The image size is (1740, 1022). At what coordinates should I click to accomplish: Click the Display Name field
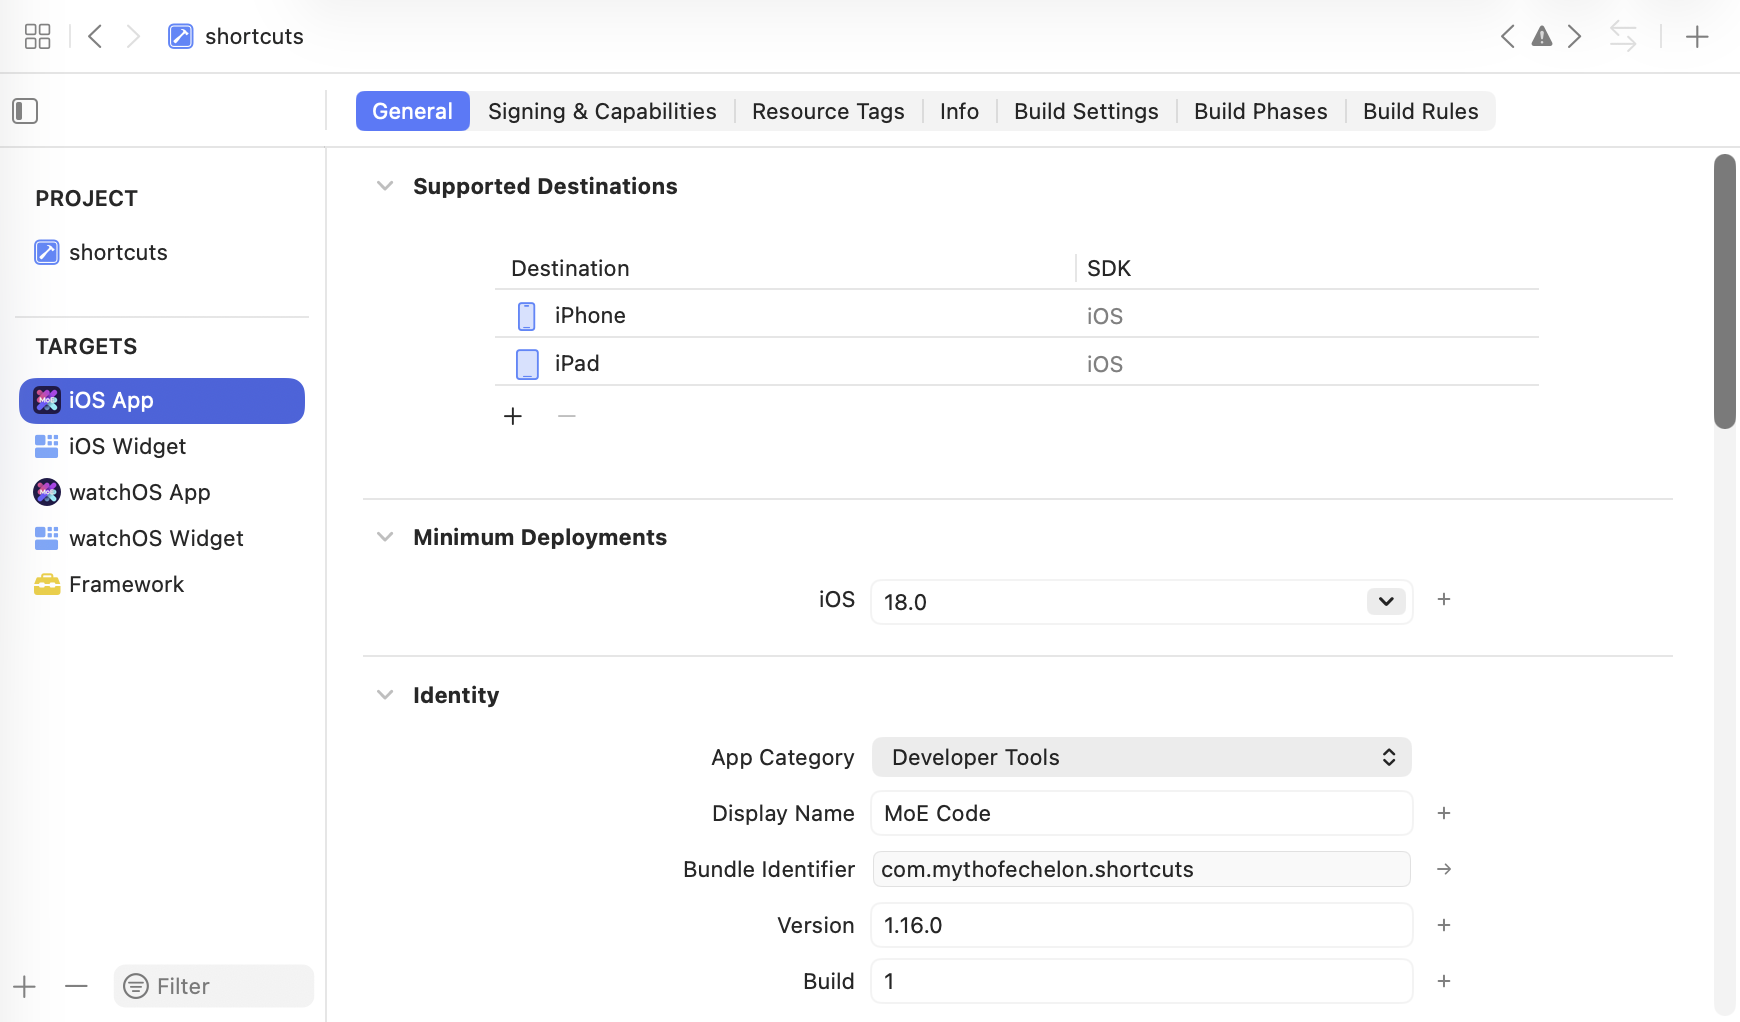[x=1142, y=813]
